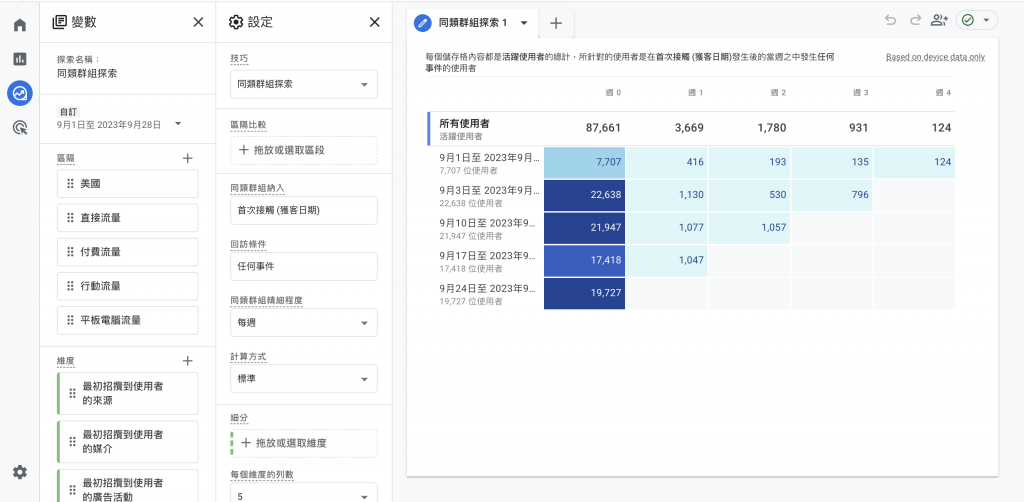Screen dimensions: 1024x502
Task: Click the 416 cell in 週 1
Action: click(667, 162)
